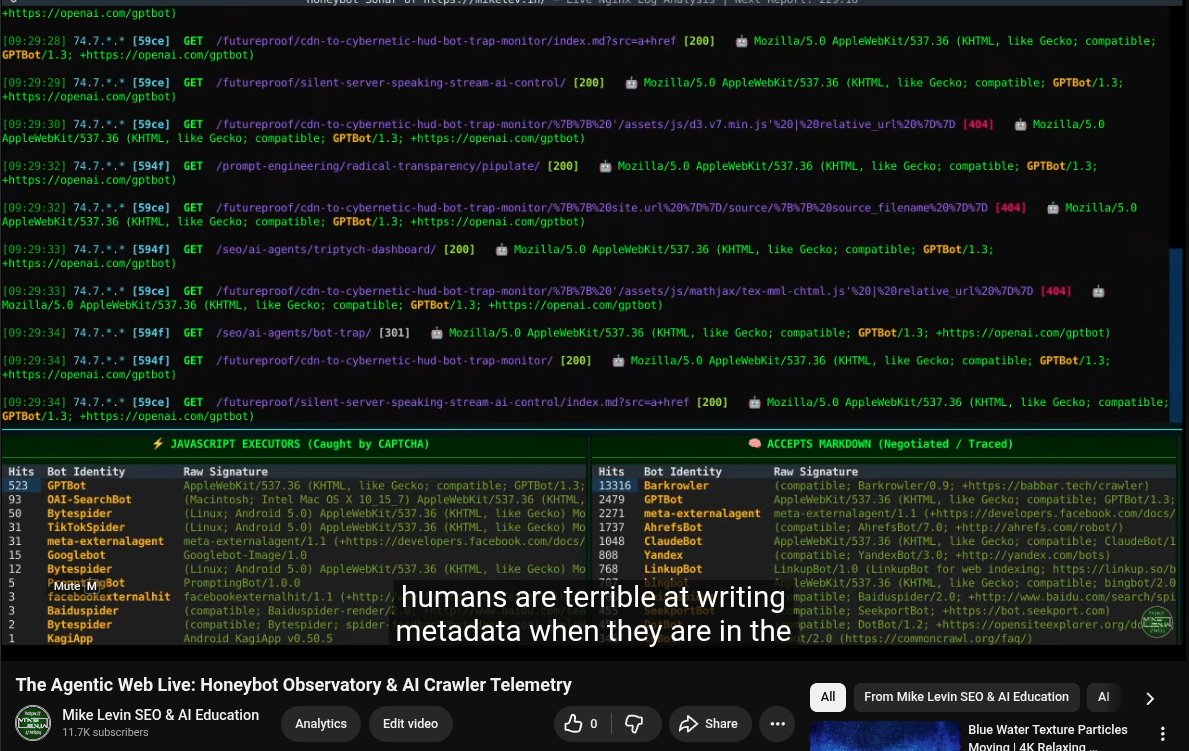Click the Edit video button

click(410, 724)
